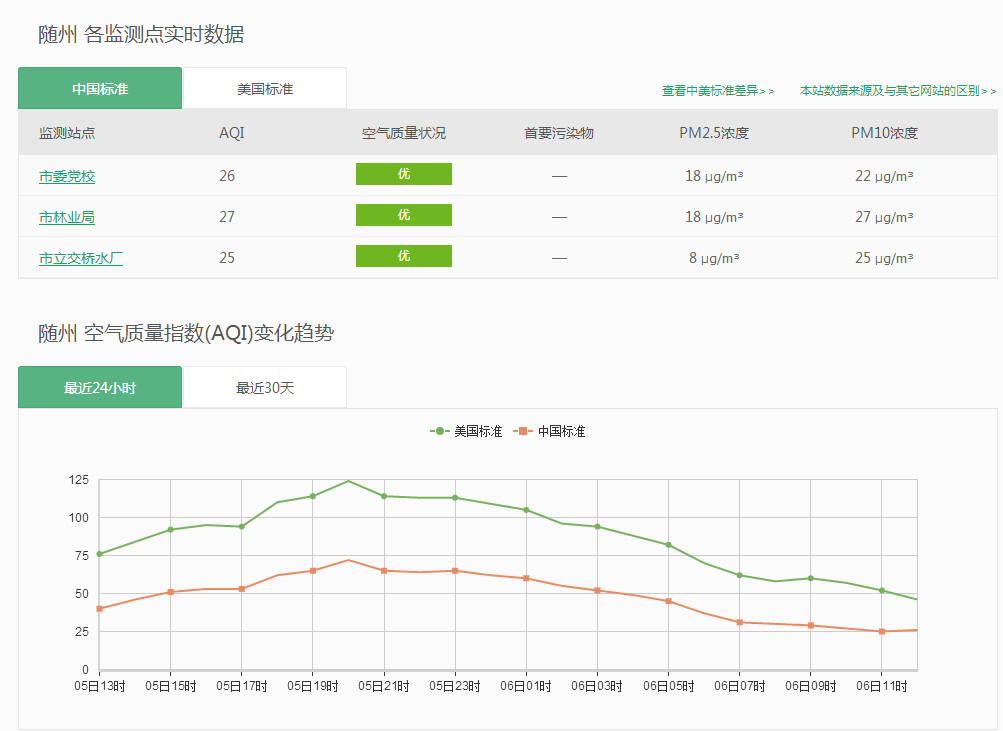Click the green 优 badge for 市委党校
Image resolution: width=1003 pixels, height=731 pixels.
click(404, 175)
